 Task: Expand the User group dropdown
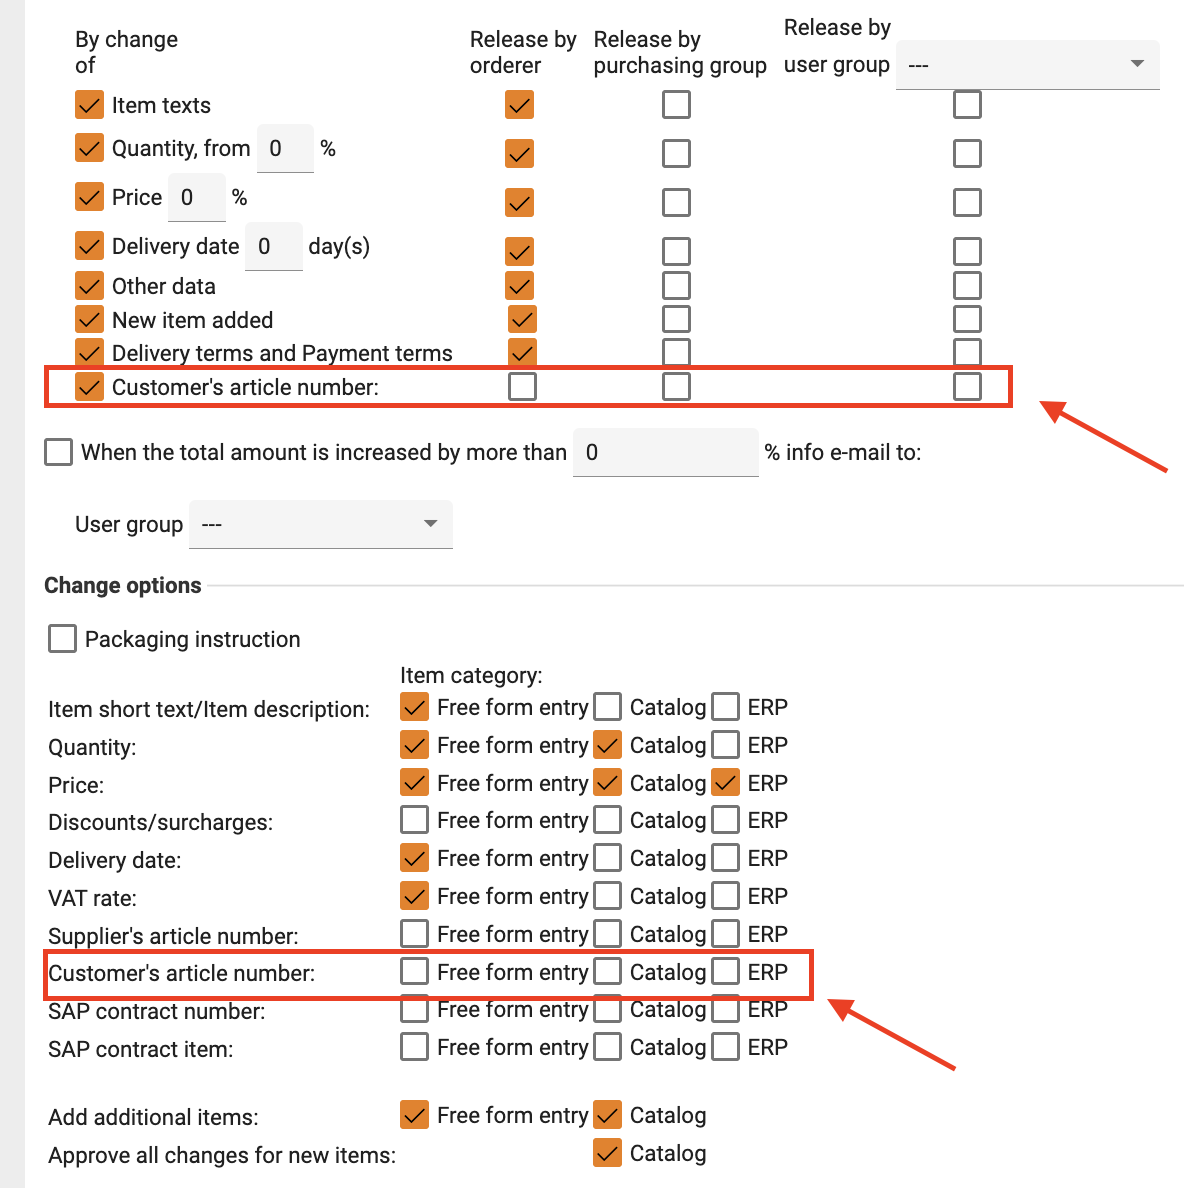pyautogui.click(x=320, y=524)
